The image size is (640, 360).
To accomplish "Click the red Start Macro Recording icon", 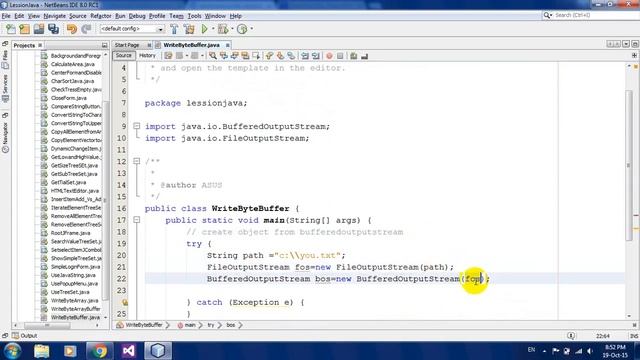I will pyautogui.click(x=329, y=56).
